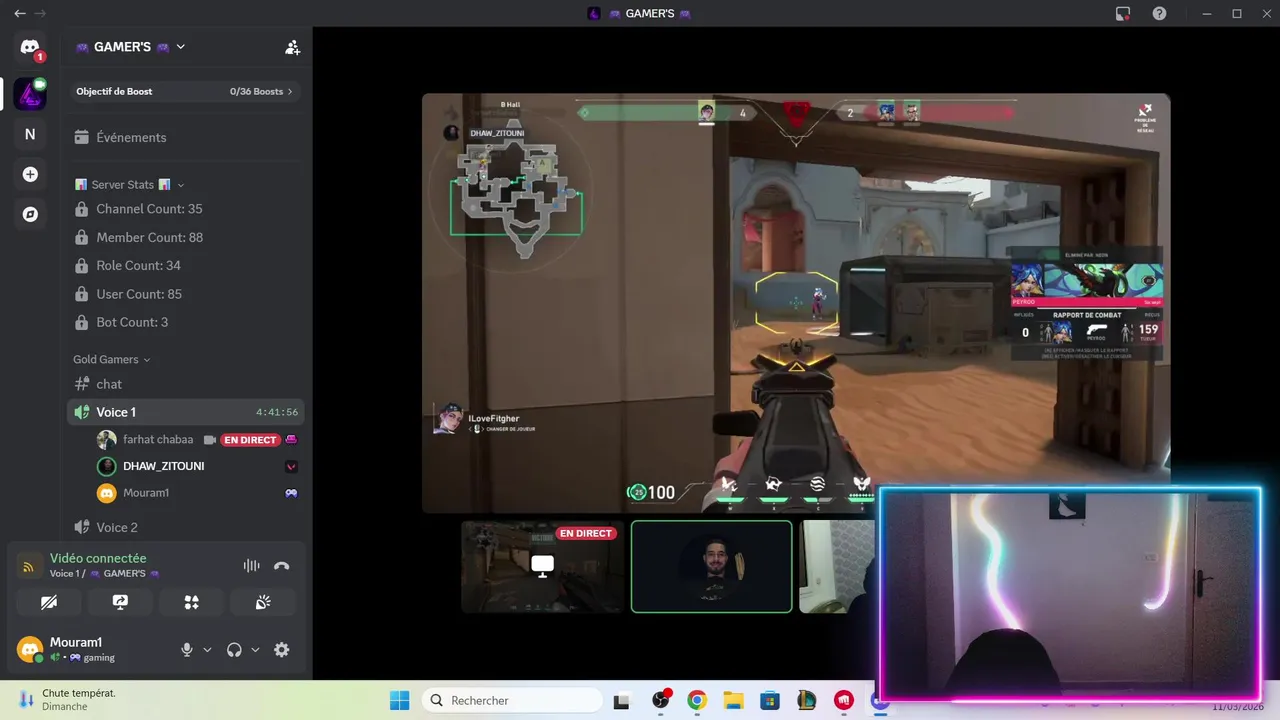Click Vidéo connectée status text
Image resolution: width=1280 pixels, height=720 pixels.
(98, 558)
